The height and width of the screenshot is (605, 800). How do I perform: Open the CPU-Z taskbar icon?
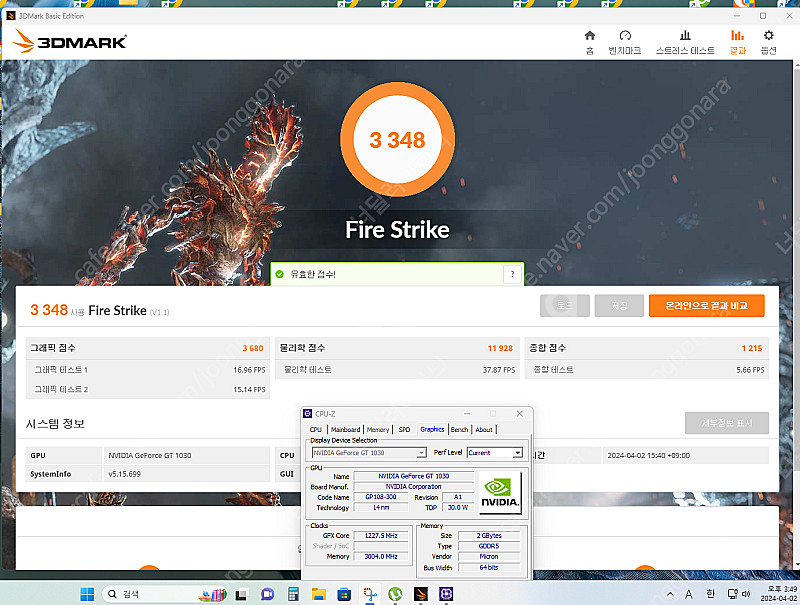446,594
